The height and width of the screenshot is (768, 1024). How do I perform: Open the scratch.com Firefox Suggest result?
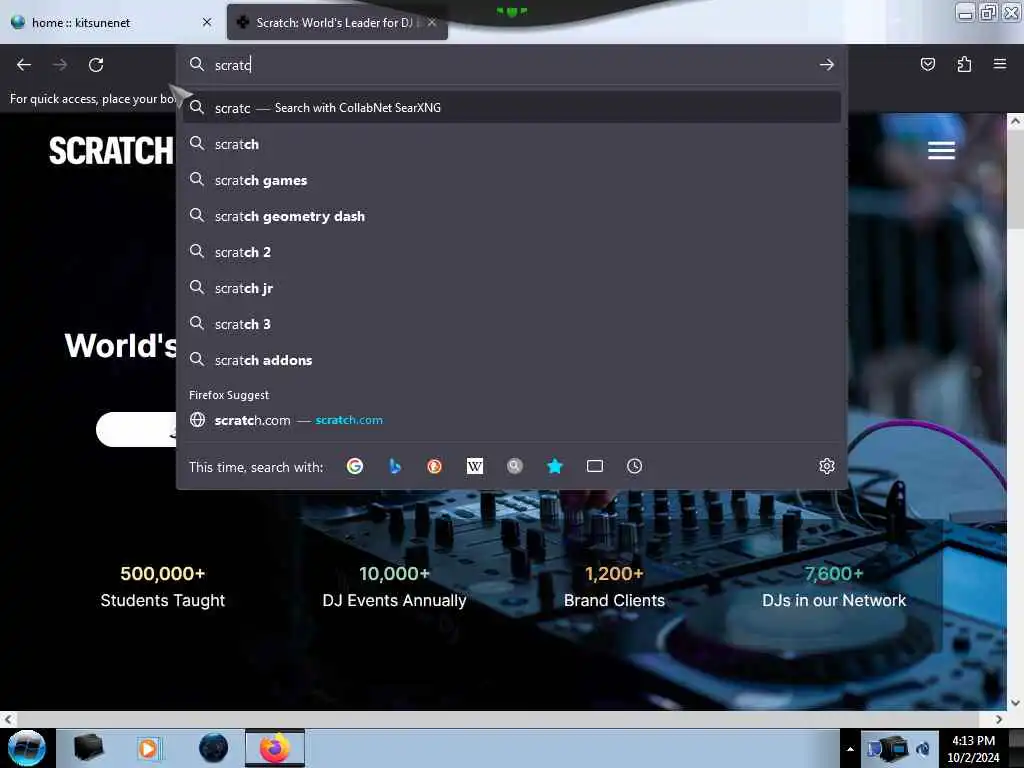coord(512,420)
